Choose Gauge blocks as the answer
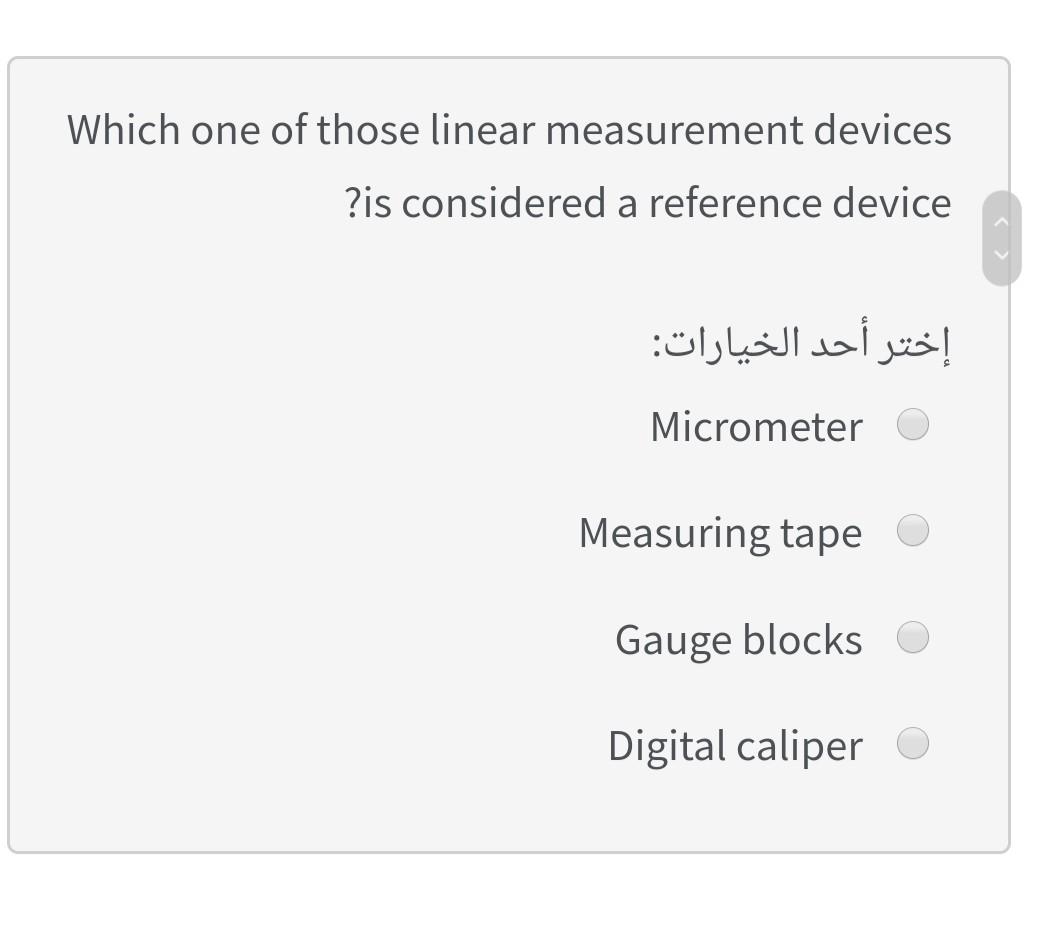The height and width of the screenshot is (946, 1048). tap(912, 637)
